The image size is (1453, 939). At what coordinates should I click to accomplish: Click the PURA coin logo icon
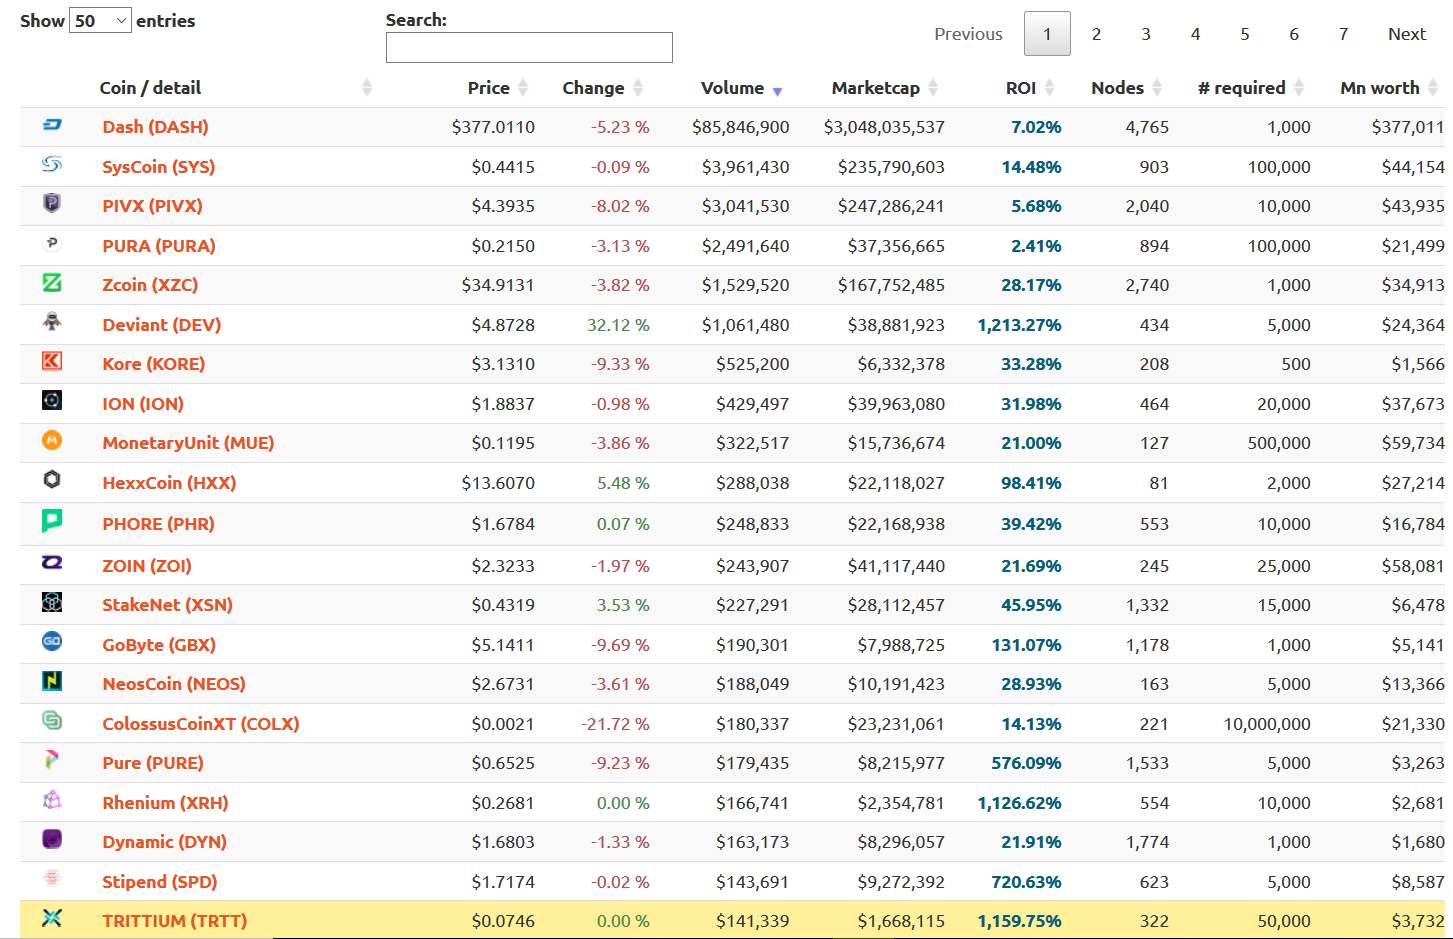(x=52, y=243)
